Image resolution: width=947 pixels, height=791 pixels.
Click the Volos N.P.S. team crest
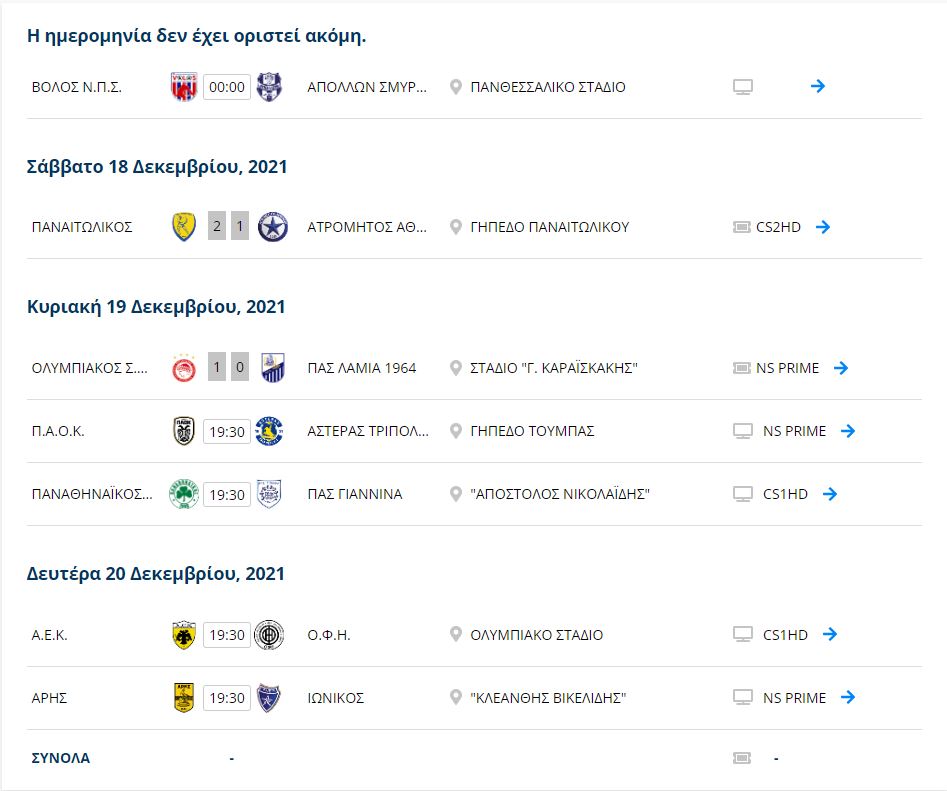tap(184, 87)
